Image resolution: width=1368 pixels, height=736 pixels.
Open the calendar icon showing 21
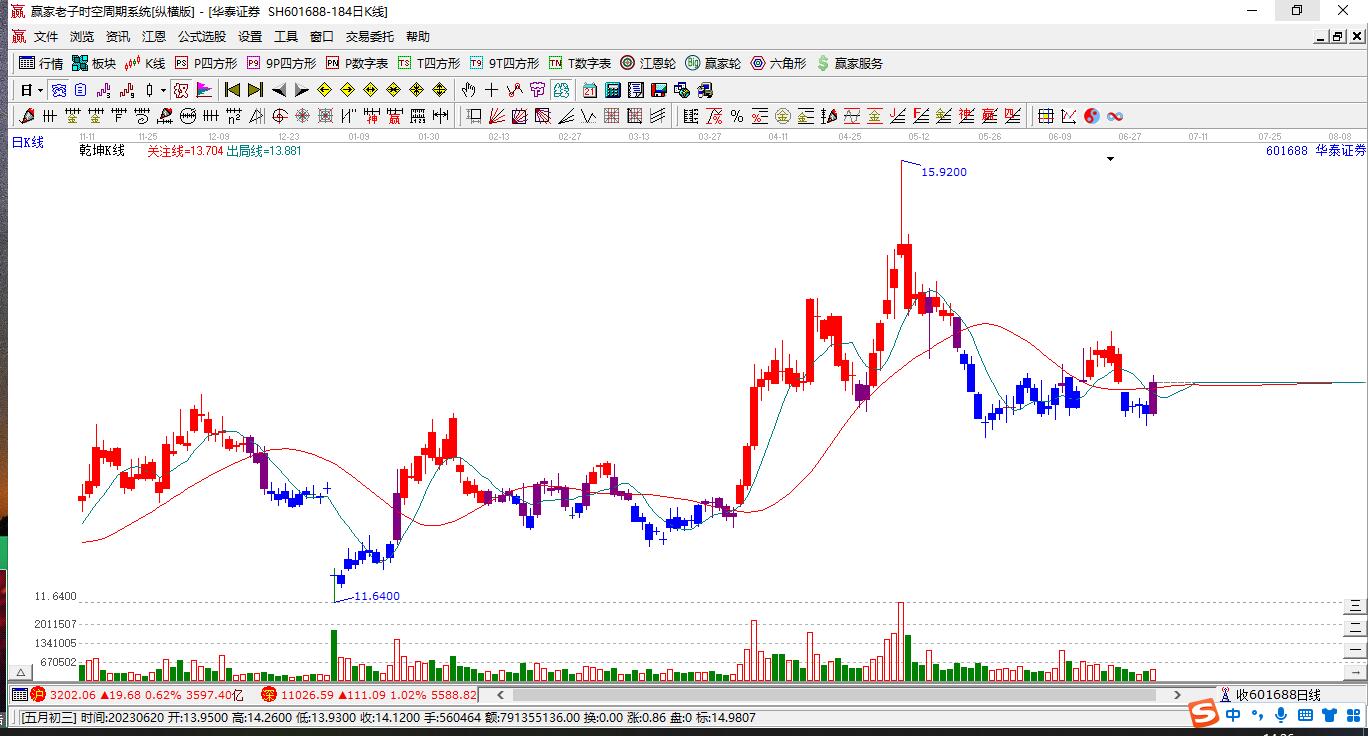[590, 90]
